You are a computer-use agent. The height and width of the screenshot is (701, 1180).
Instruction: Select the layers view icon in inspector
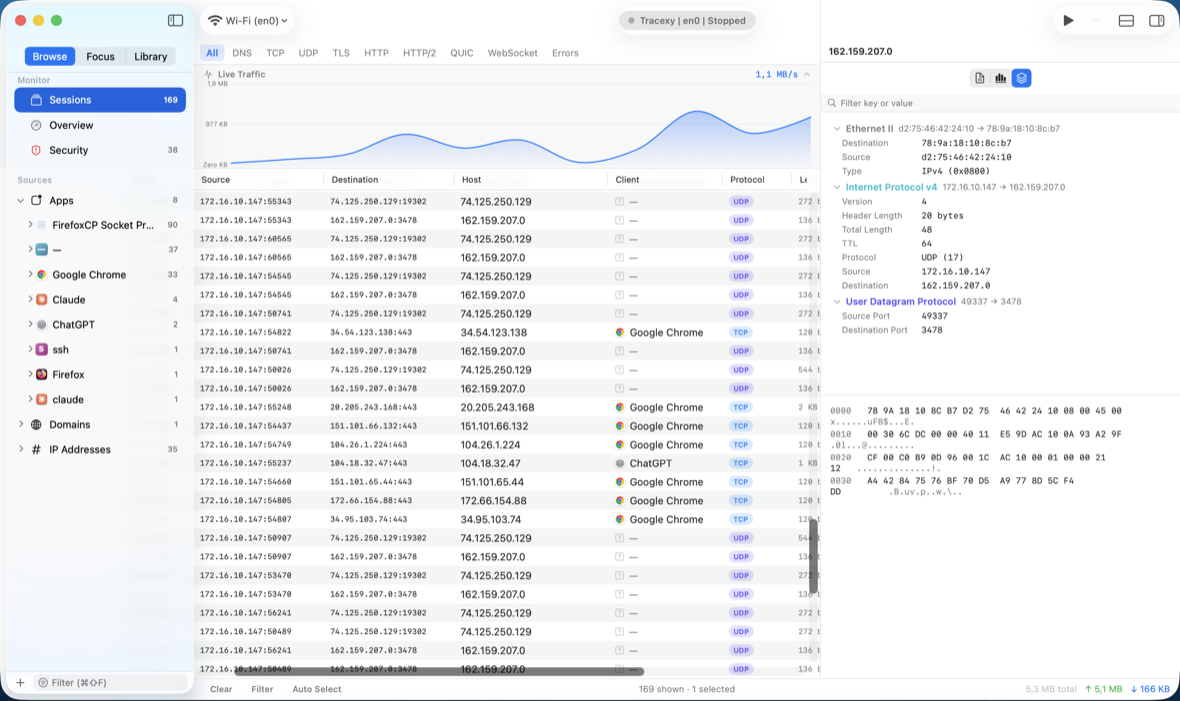point(1021,78)
